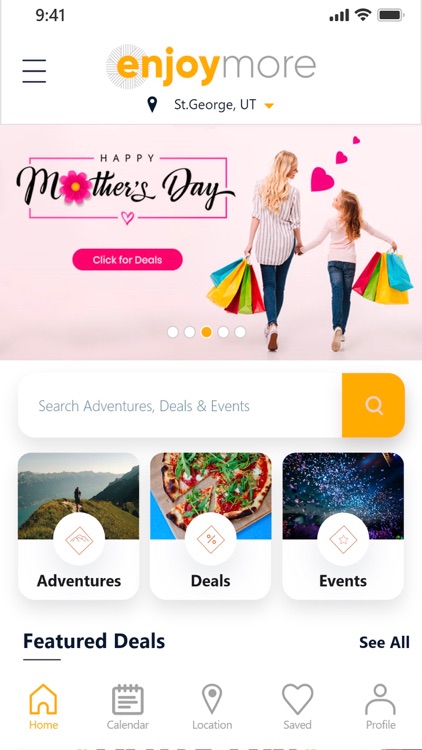422x750 pixels.
Task: Switch to the Location tab
Action: point(212,706)
